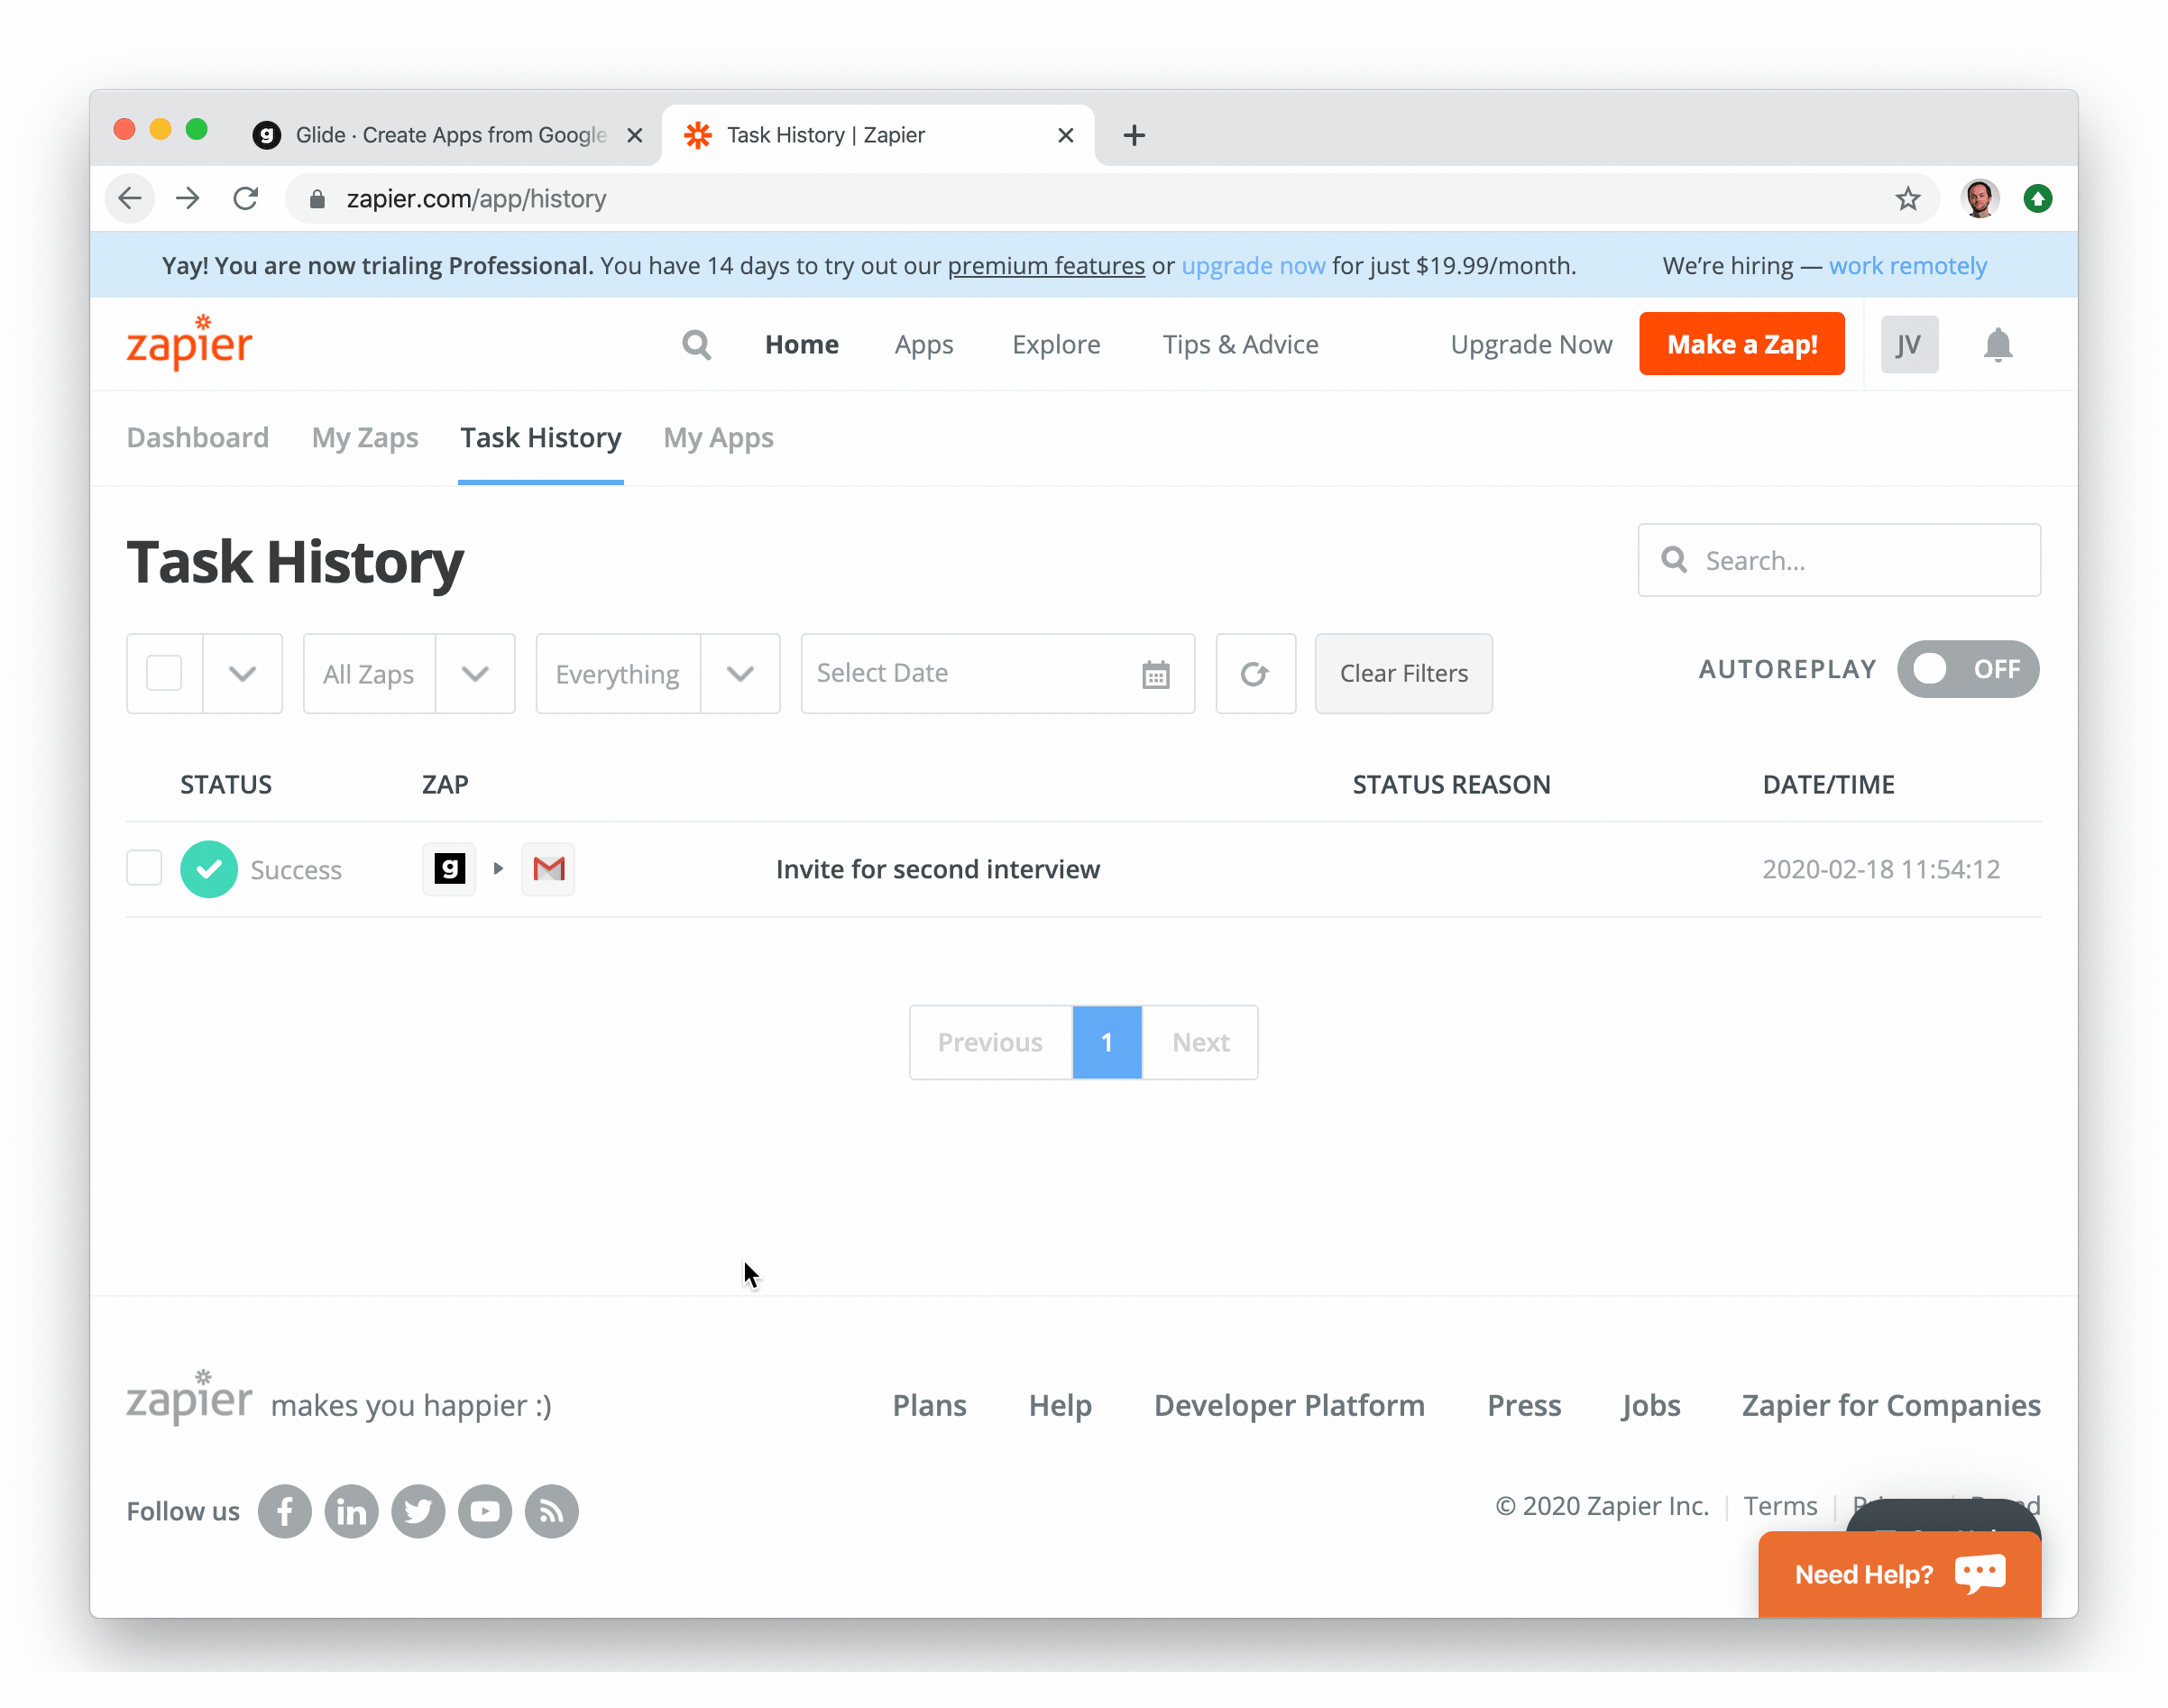Tick the select-all checkbox in filters
This screenshot has width=2168, height=1708.
(x=164, y=674)
